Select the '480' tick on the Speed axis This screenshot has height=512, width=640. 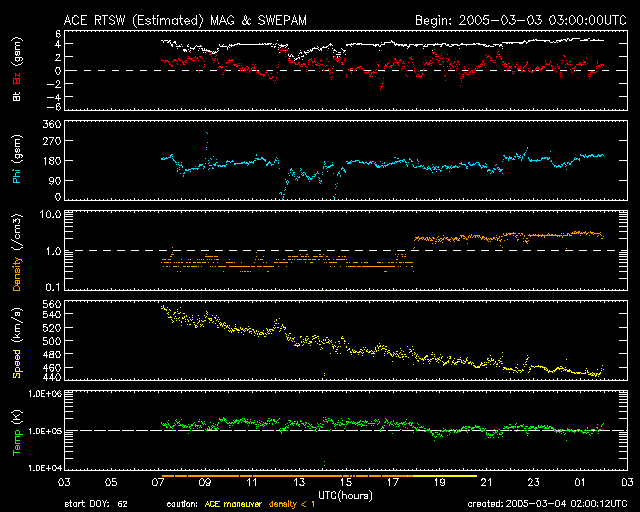(x=52, y=354)
